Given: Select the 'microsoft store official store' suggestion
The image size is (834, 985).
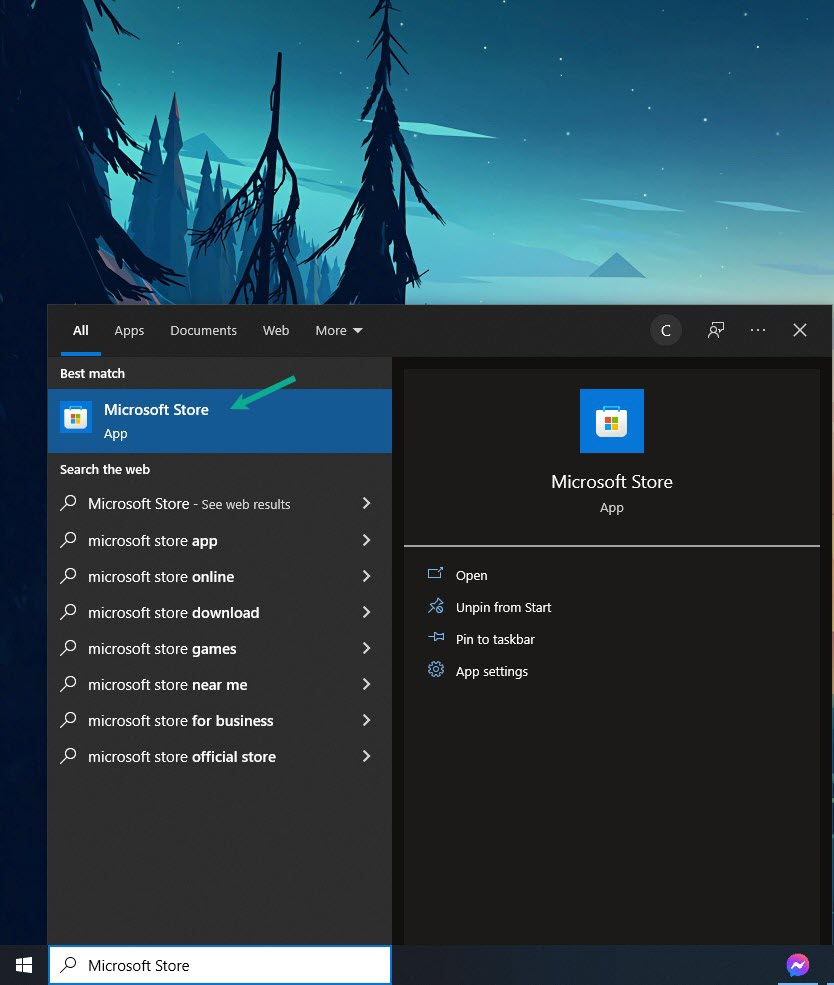Looking at the screenshot, I should click(219, 757).
